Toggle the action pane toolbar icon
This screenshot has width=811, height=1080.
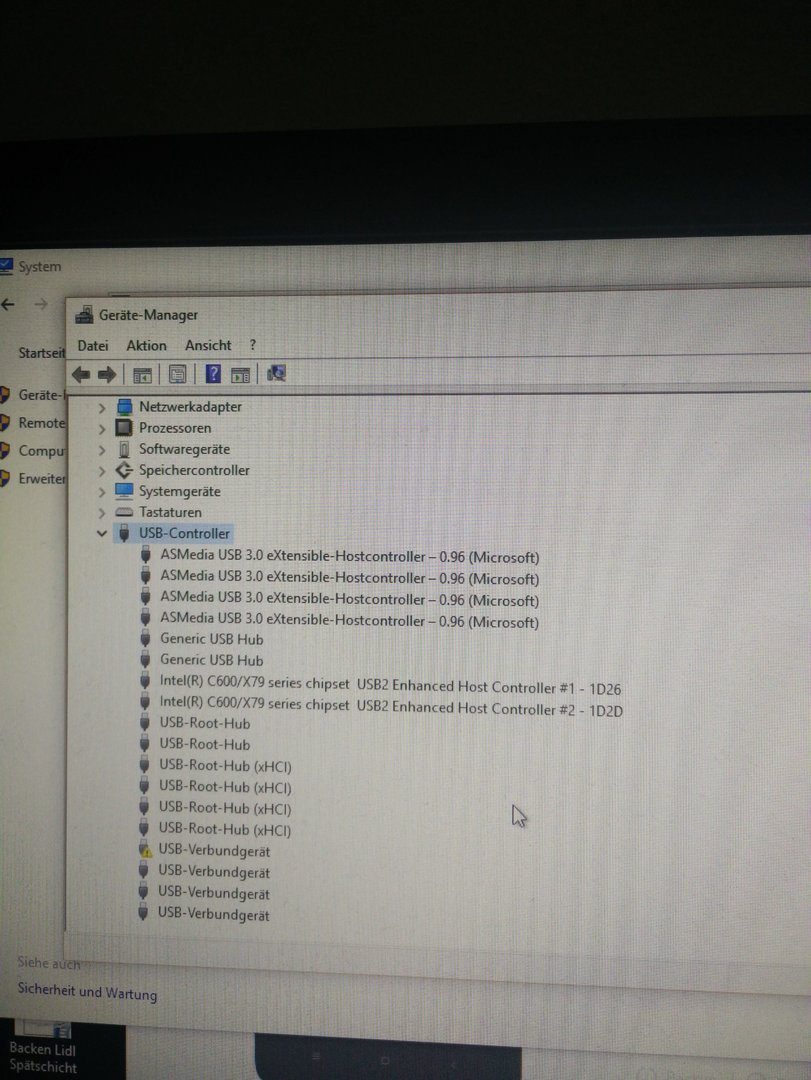[240, 375]
